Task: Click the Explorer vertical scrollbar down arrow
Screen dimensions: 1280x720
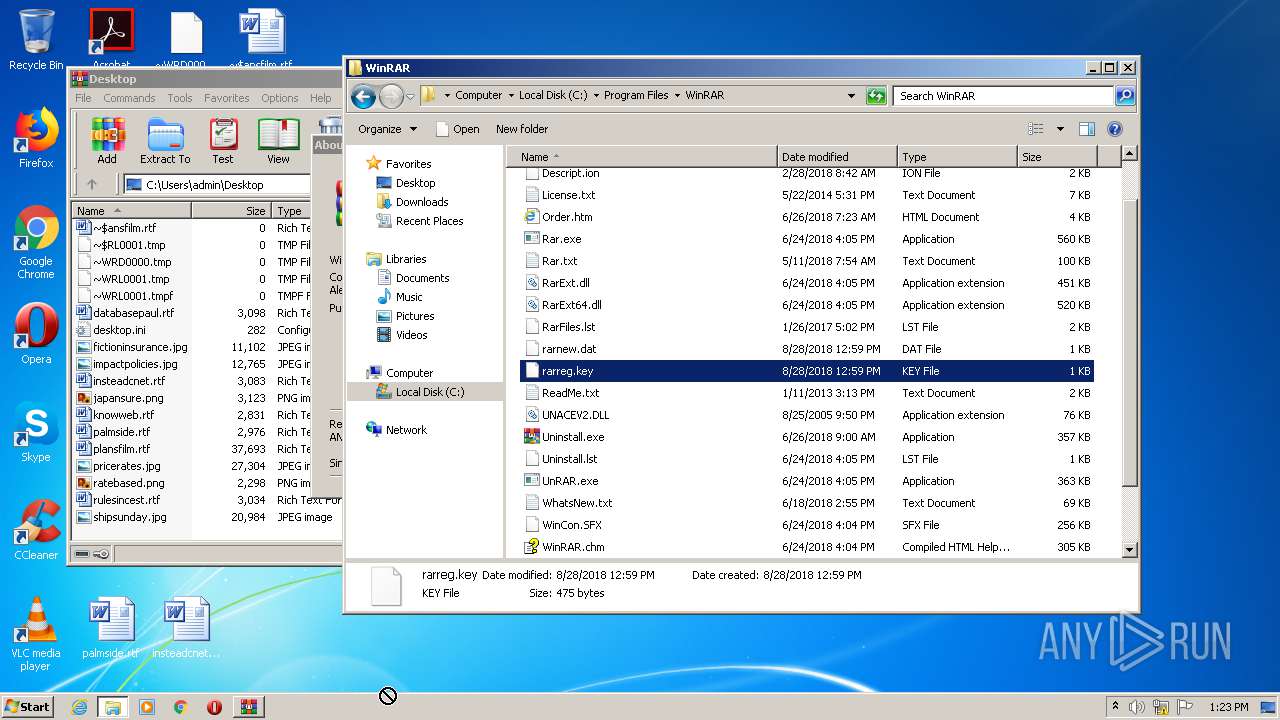Action: pyautogui.click(x=1130, y=549)
